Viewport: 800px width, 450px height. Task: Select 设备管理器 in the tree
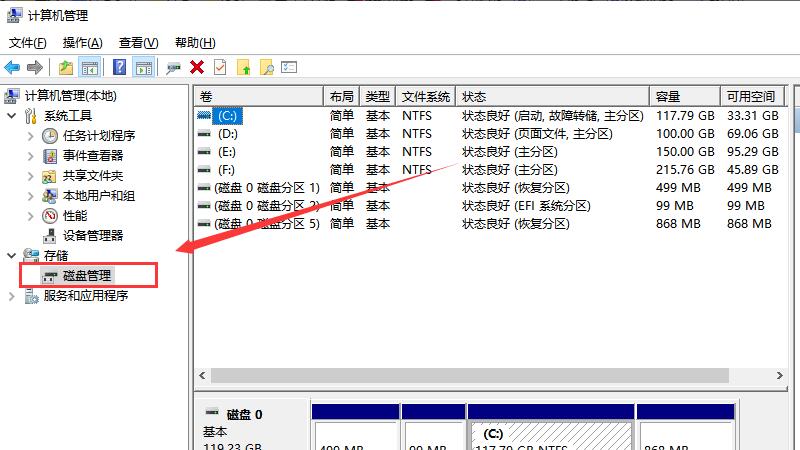[x=92, y=236]
